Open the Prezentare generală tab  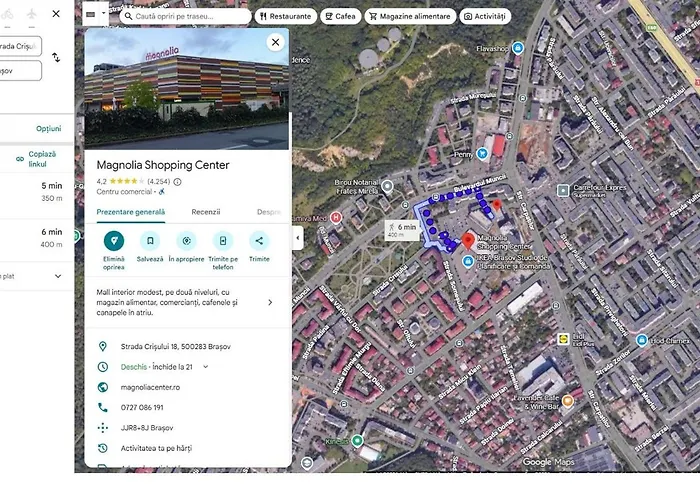[131, 212]
